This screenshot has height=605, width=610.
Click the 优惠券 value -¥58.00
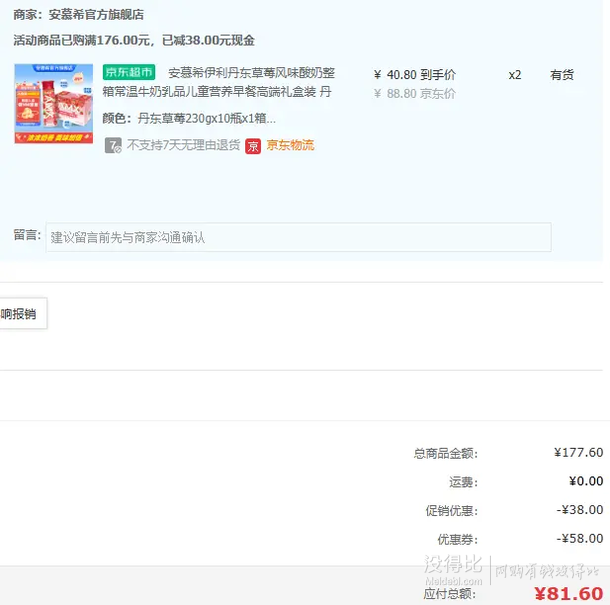580,538
